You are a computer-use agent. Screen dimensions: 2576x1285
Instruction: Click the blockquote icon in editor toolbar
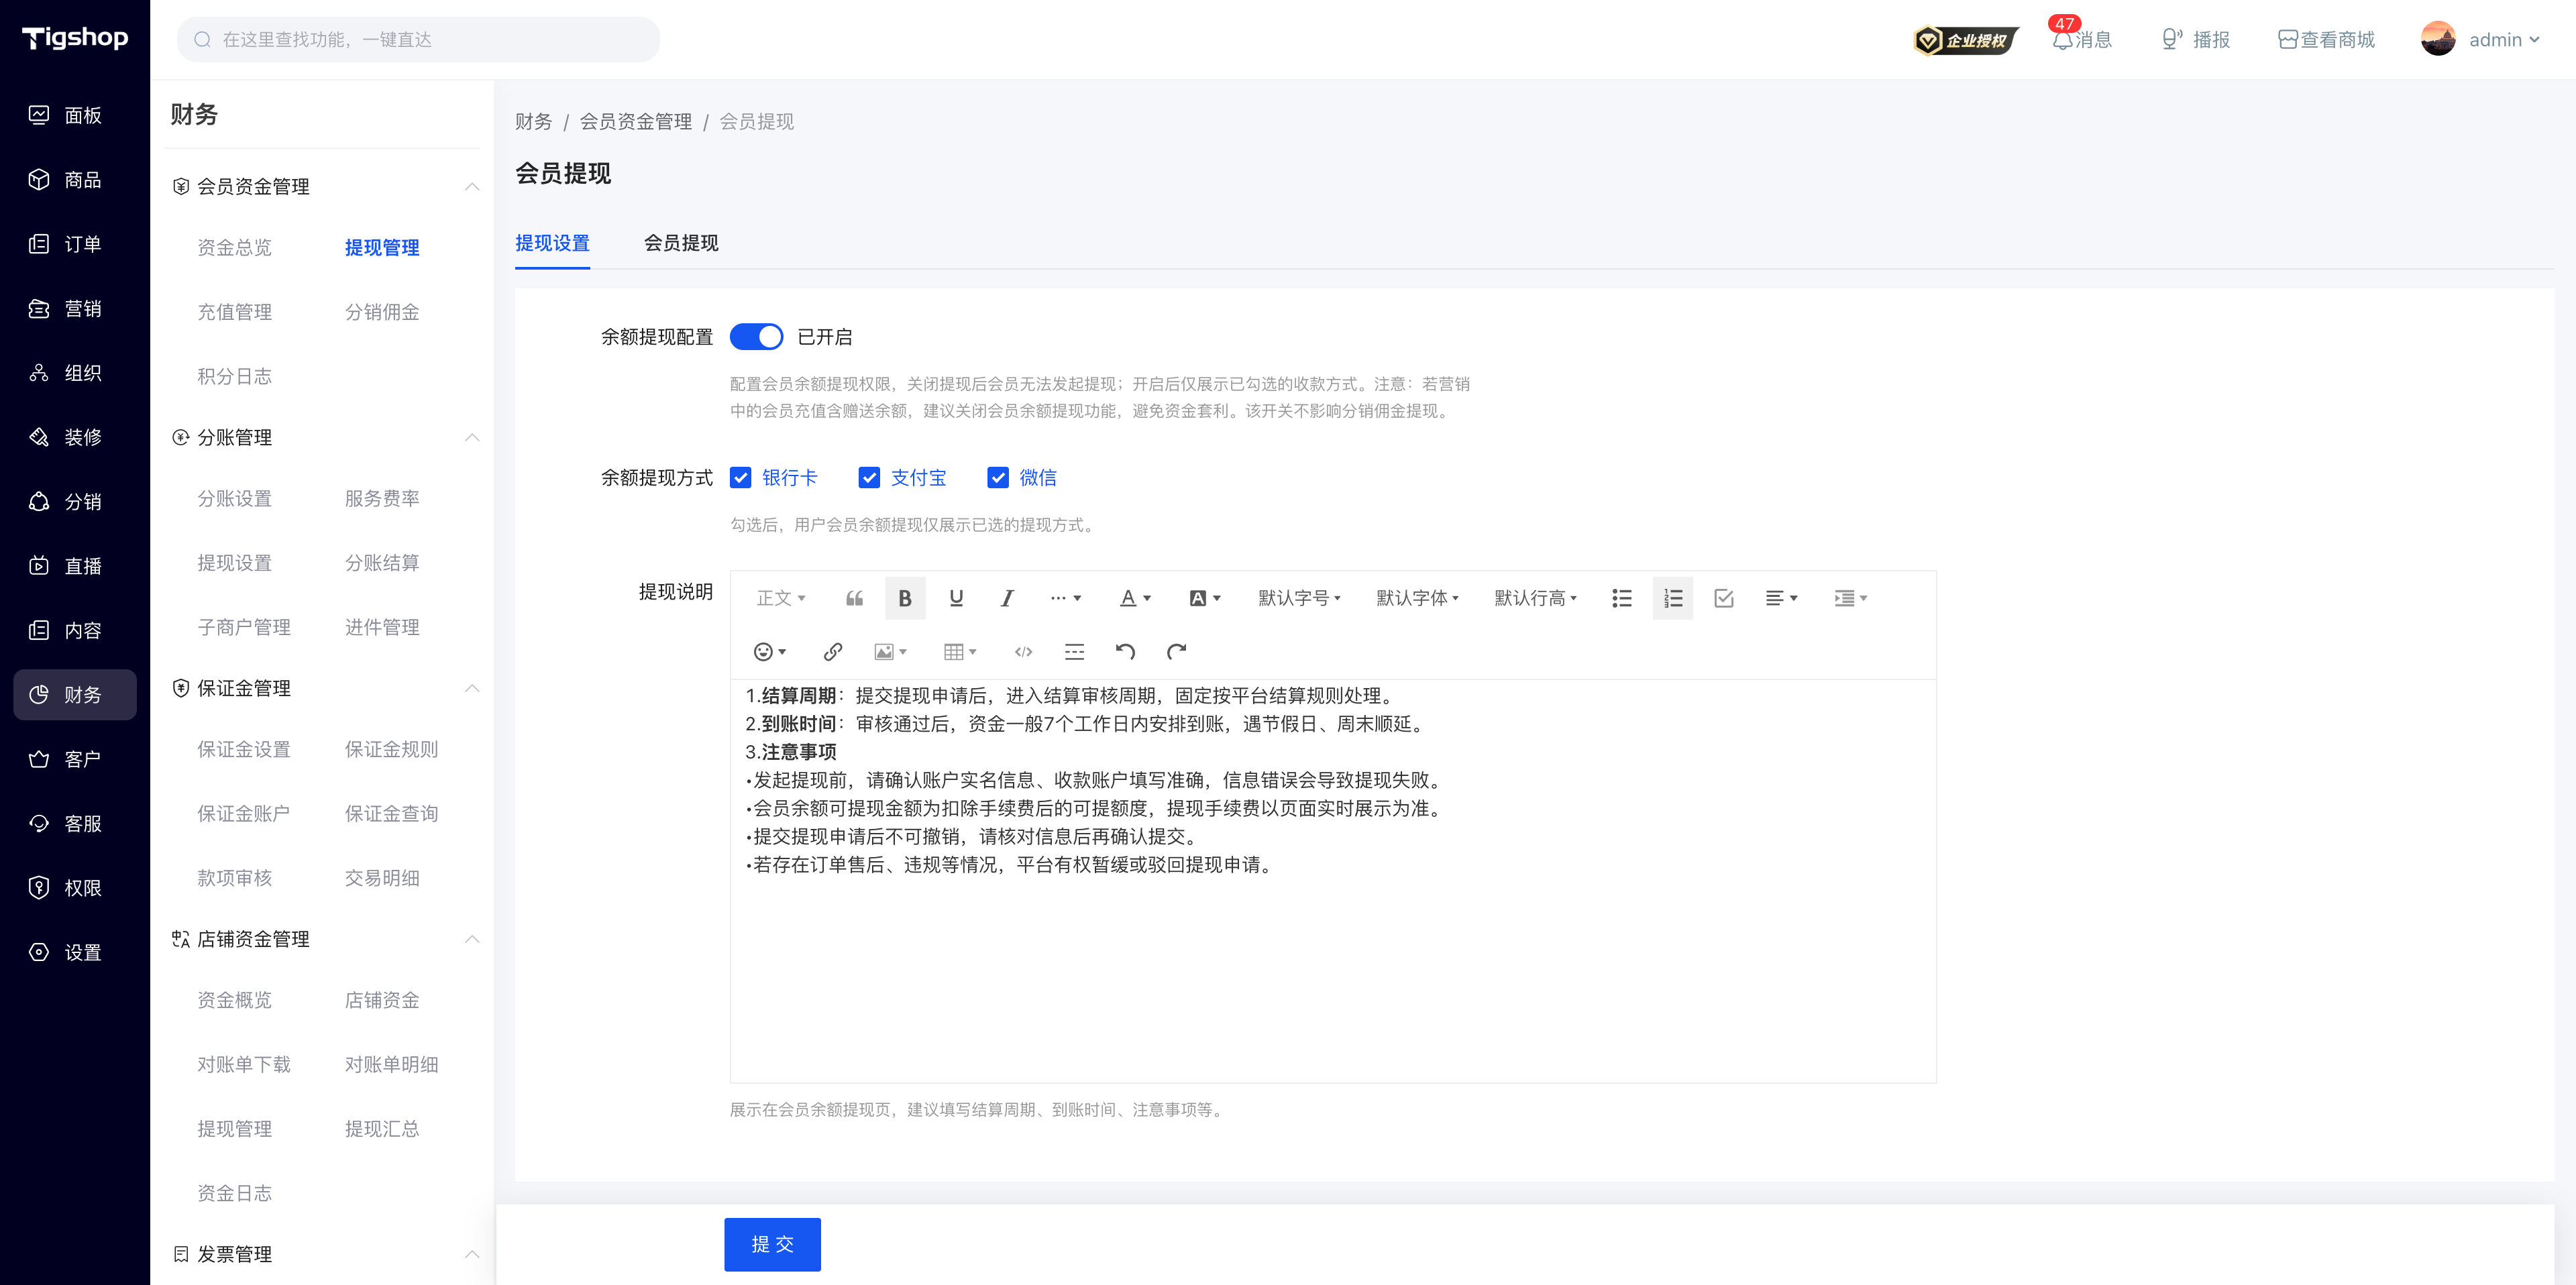point(854,598)
